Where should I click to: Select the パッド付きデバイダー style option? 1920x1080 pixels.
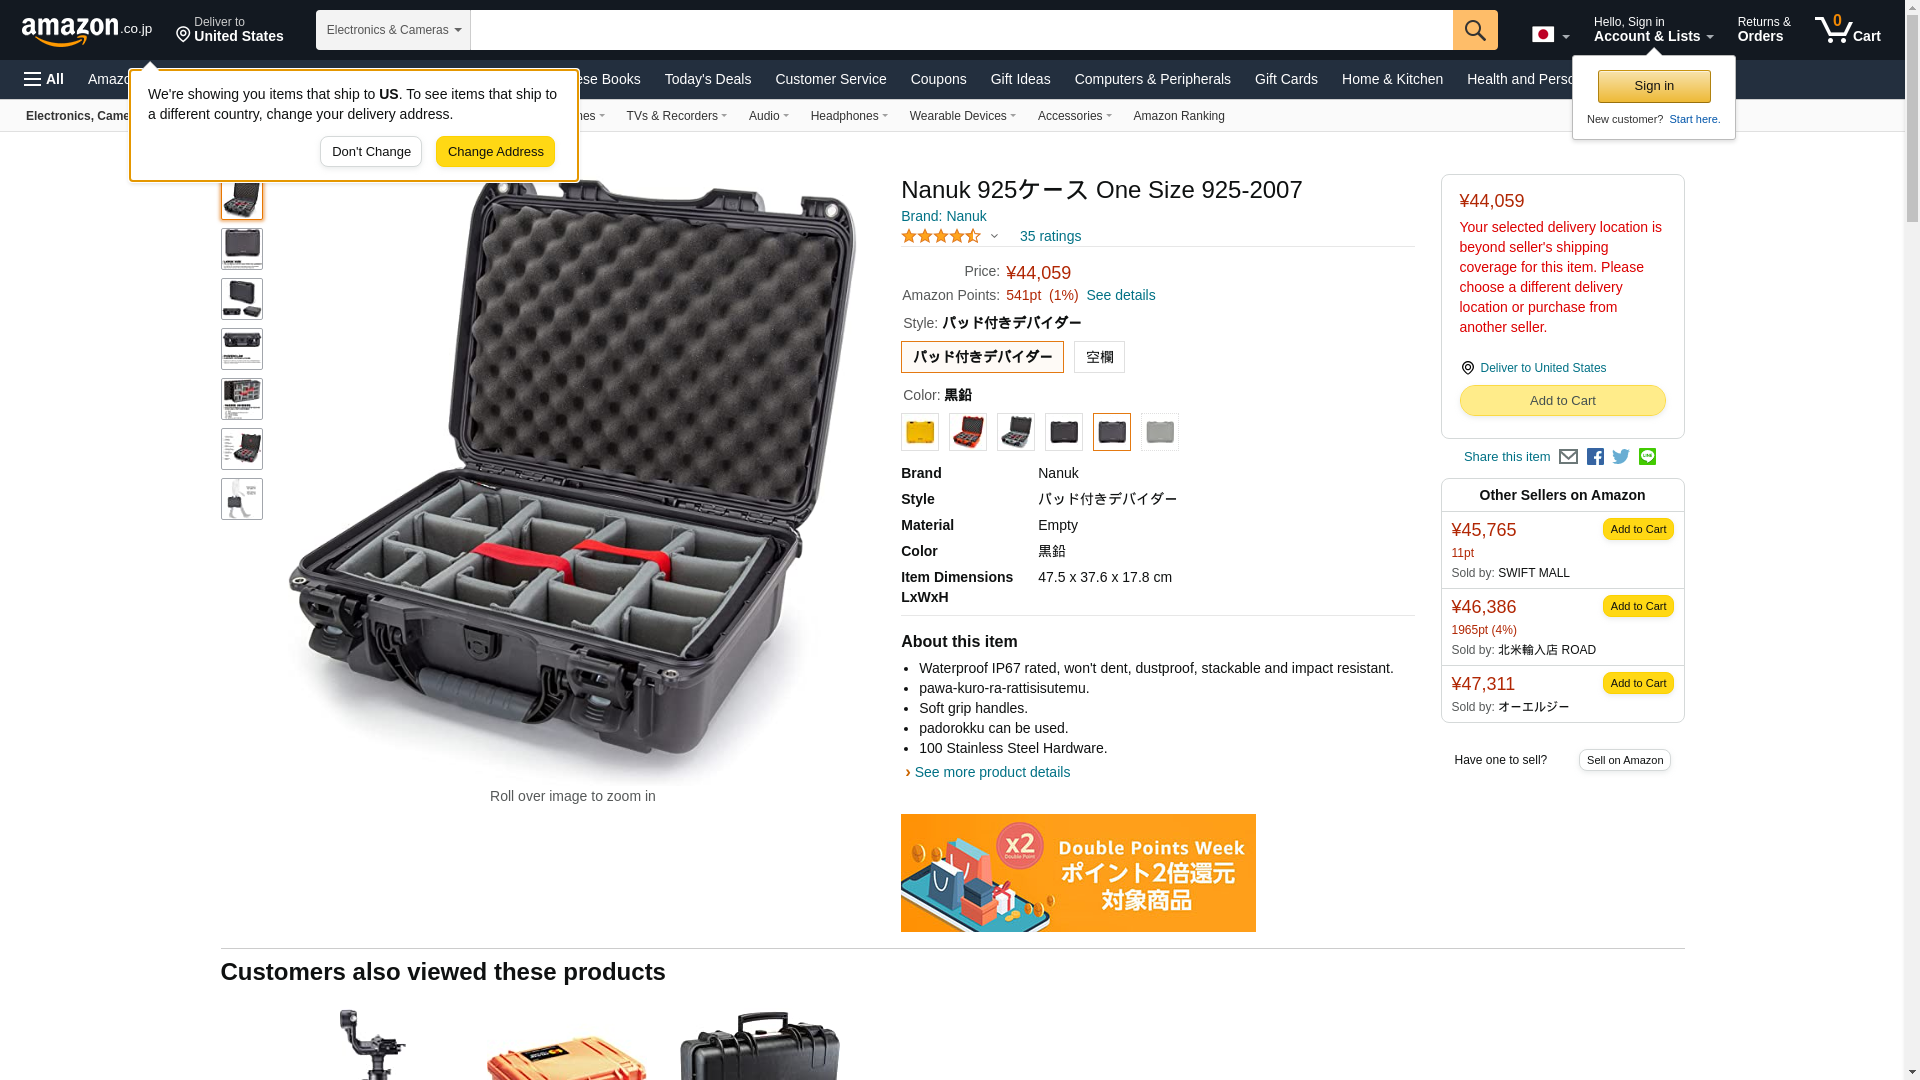click(x=982, y=357)
